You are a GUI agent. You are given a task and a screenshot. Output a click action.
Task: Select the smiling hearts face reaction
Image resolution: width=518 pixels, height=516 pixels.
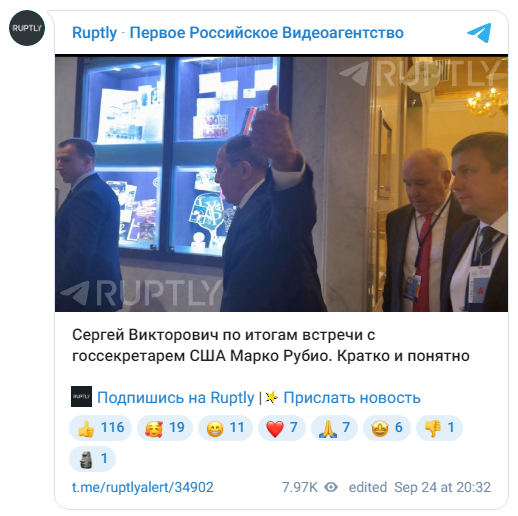(165, 428)
